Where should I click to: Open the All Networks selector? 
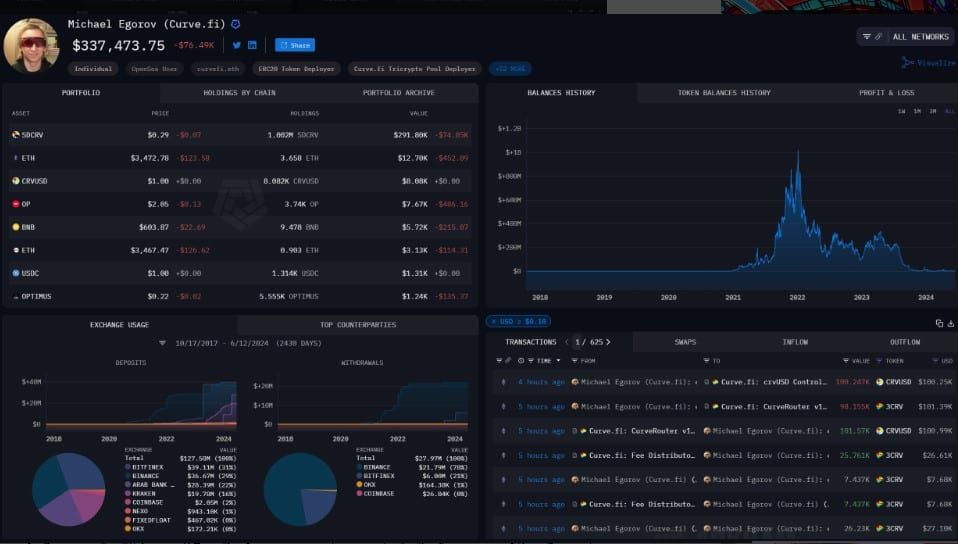click(x=905, y=37)
